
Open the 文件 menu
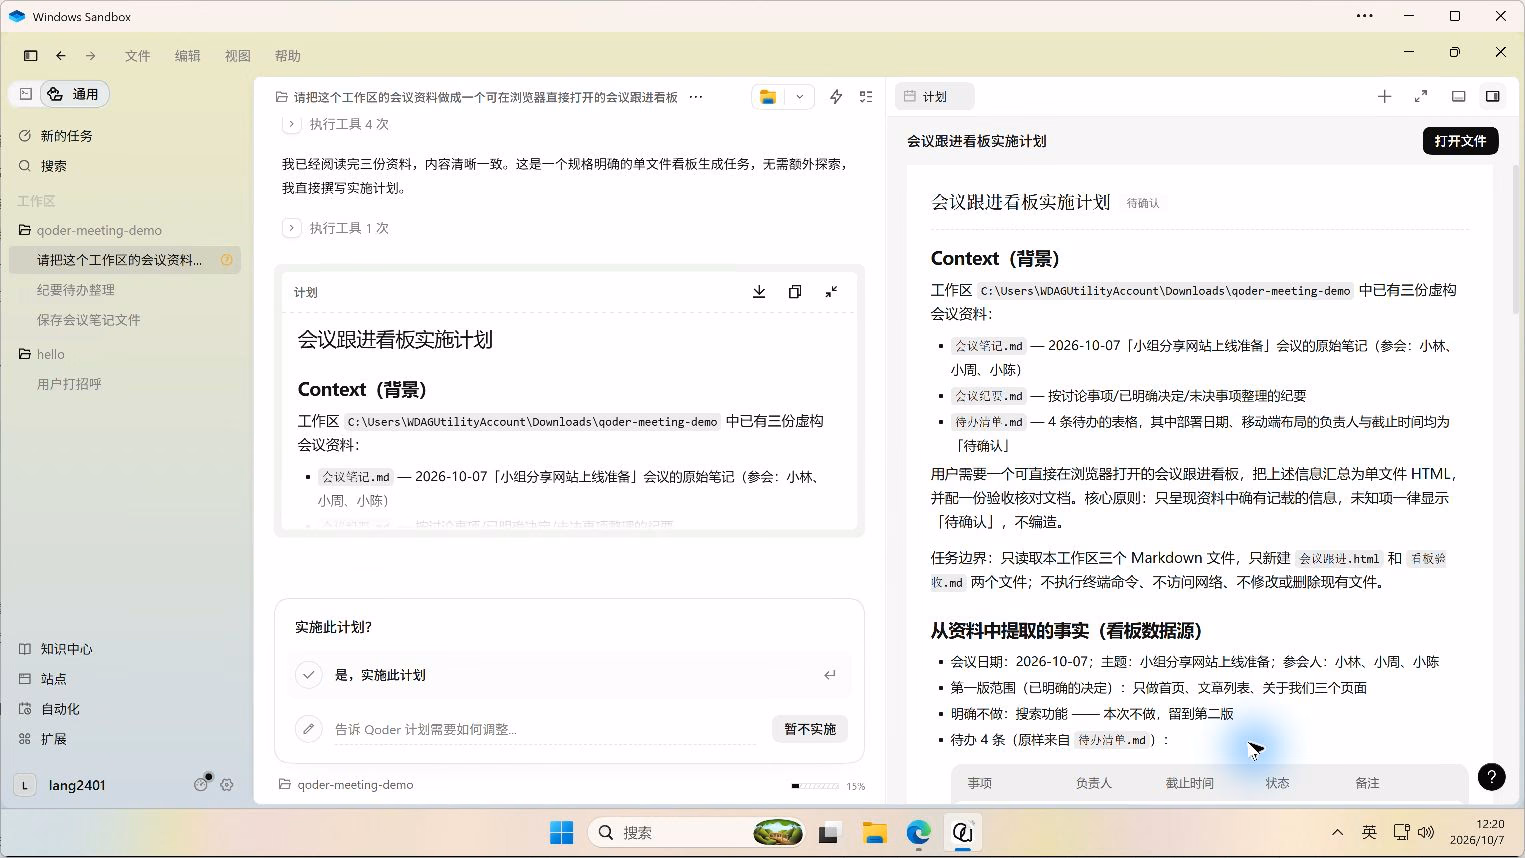[137, 56]
